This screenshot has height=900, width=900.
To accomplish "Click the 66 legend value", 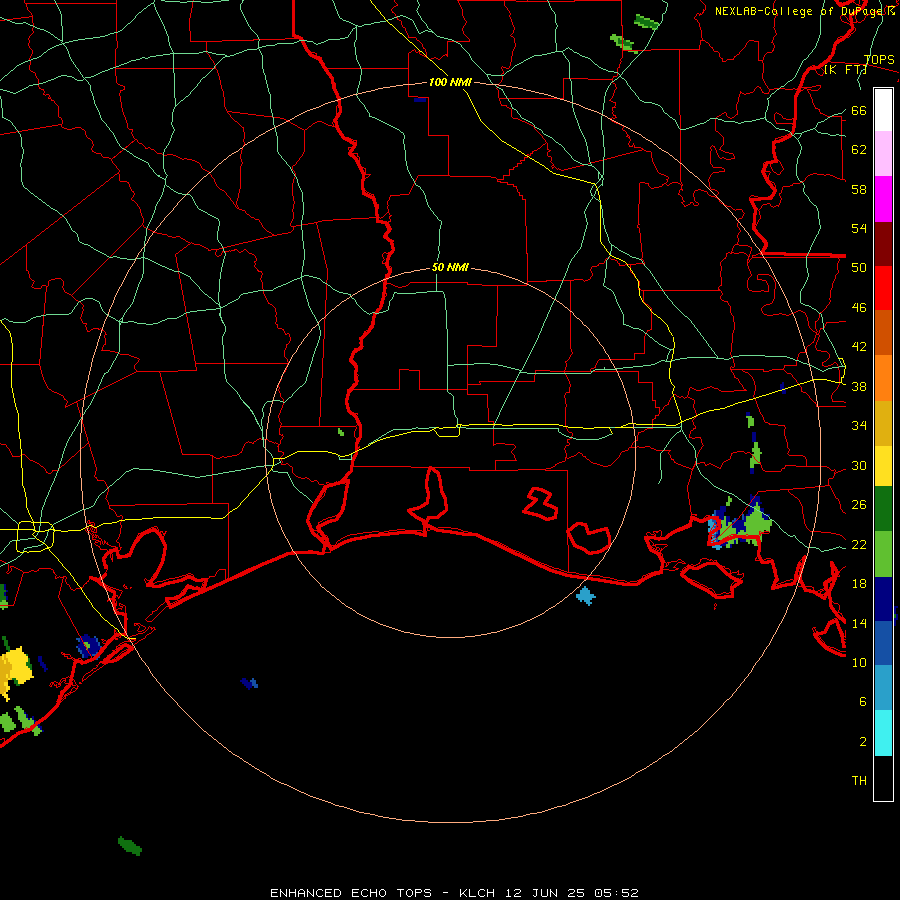I will pos(859,110).
